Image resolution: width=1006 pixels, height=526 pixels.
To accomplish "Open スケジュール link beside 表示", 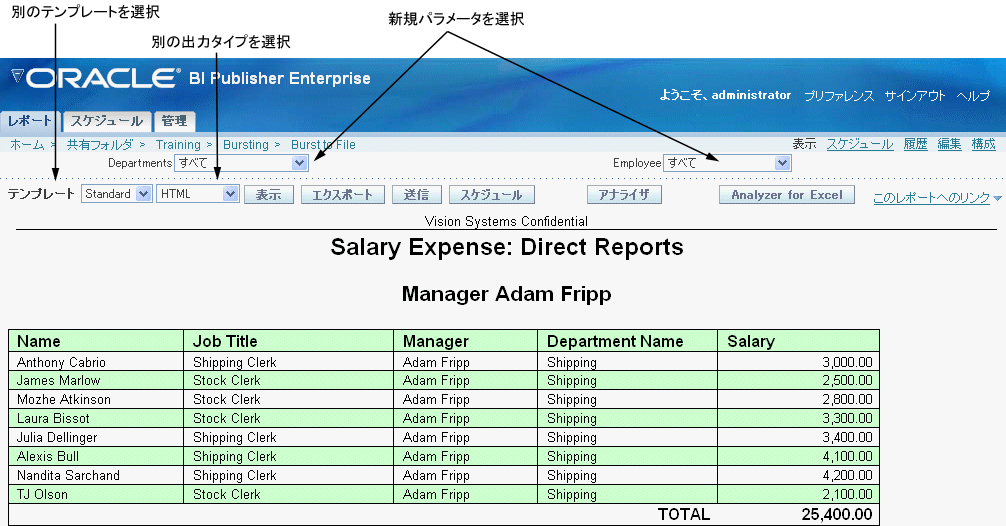I will (x=860, y=144).
